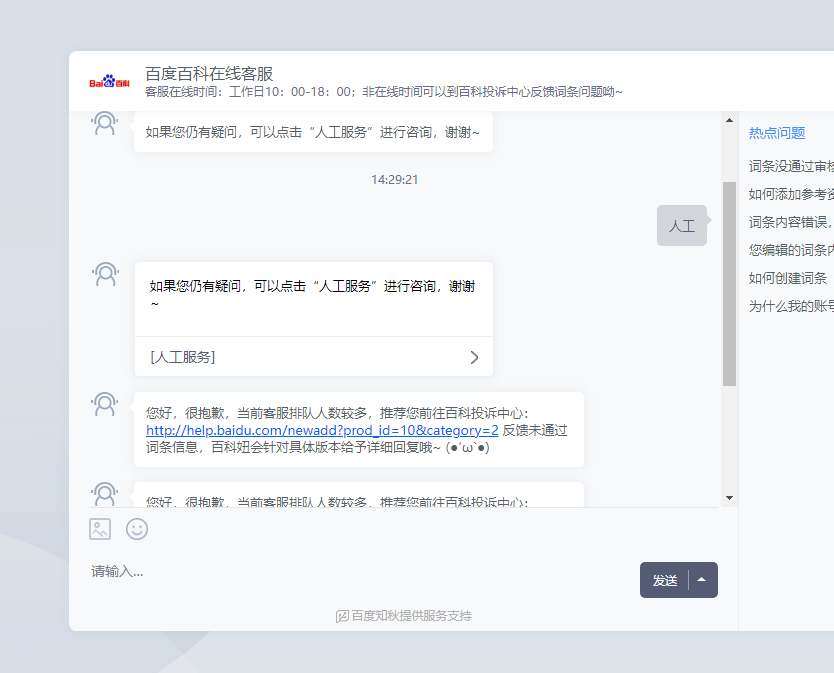Screen dimensions: 834x673
Task: Open the [人工服务] option
Action: click(314, 357)
